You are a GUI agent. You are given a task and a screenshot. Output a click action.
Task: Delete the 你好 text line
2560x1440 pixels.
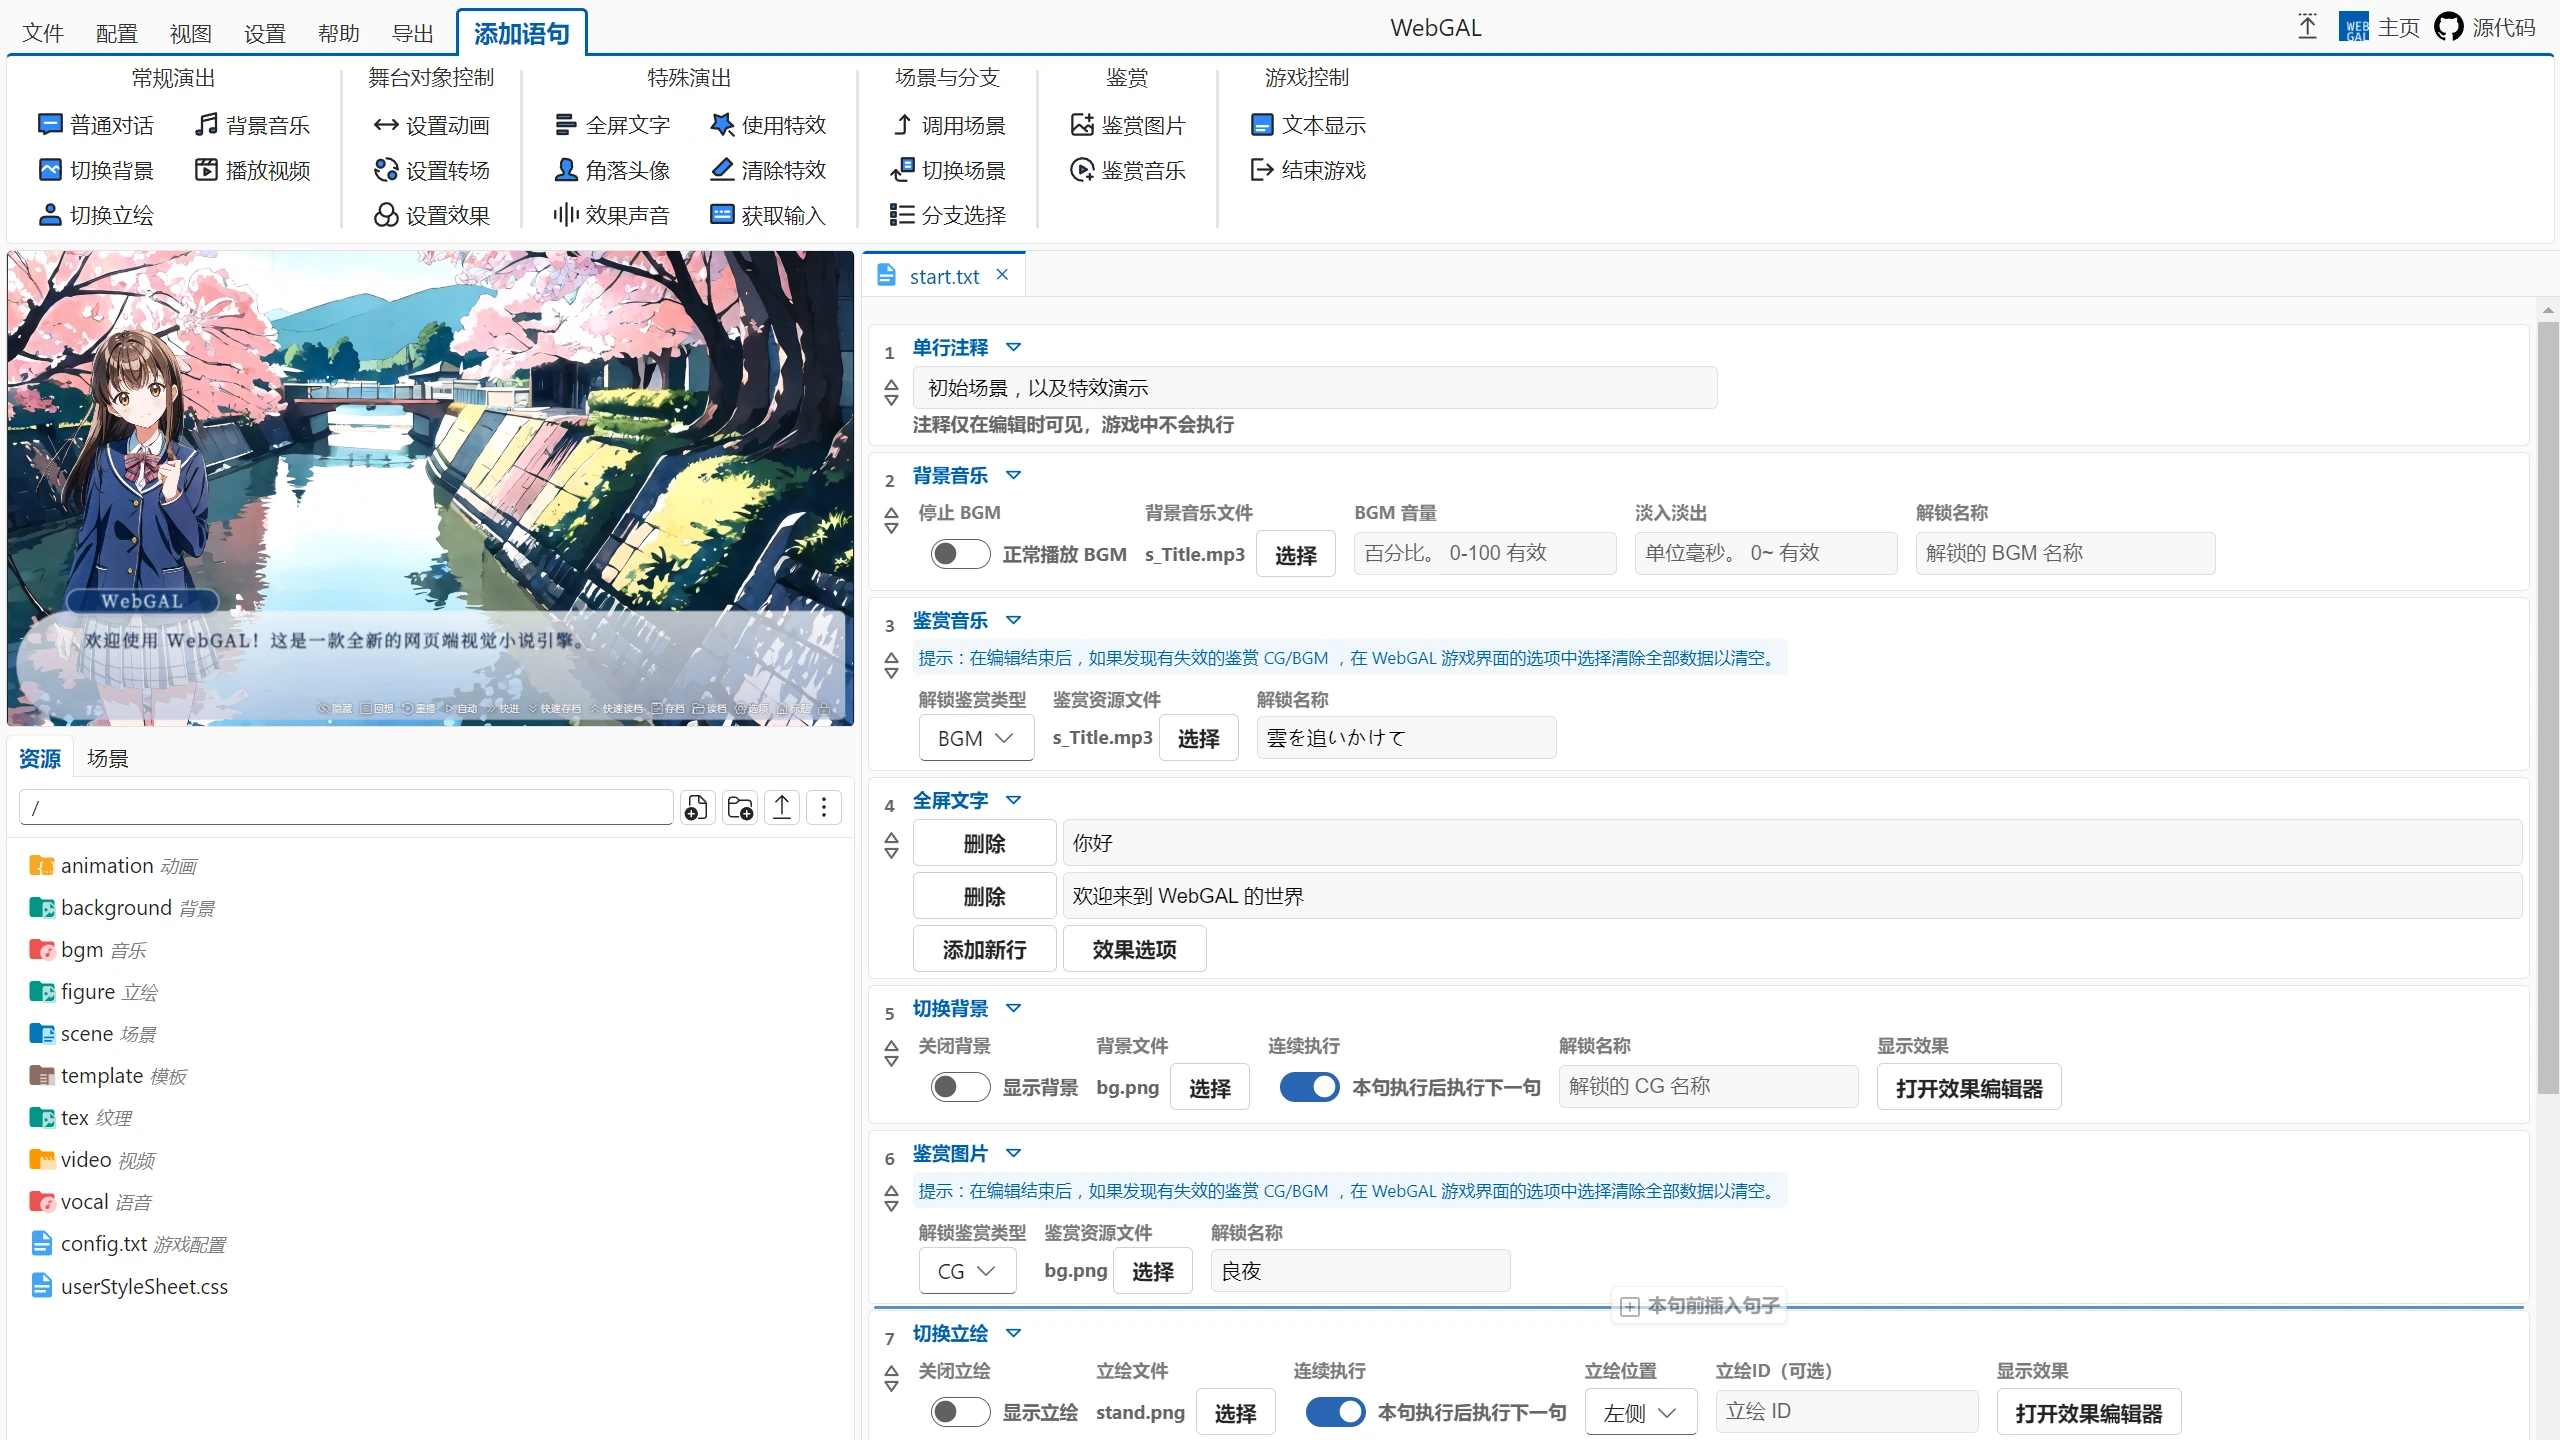984,843
